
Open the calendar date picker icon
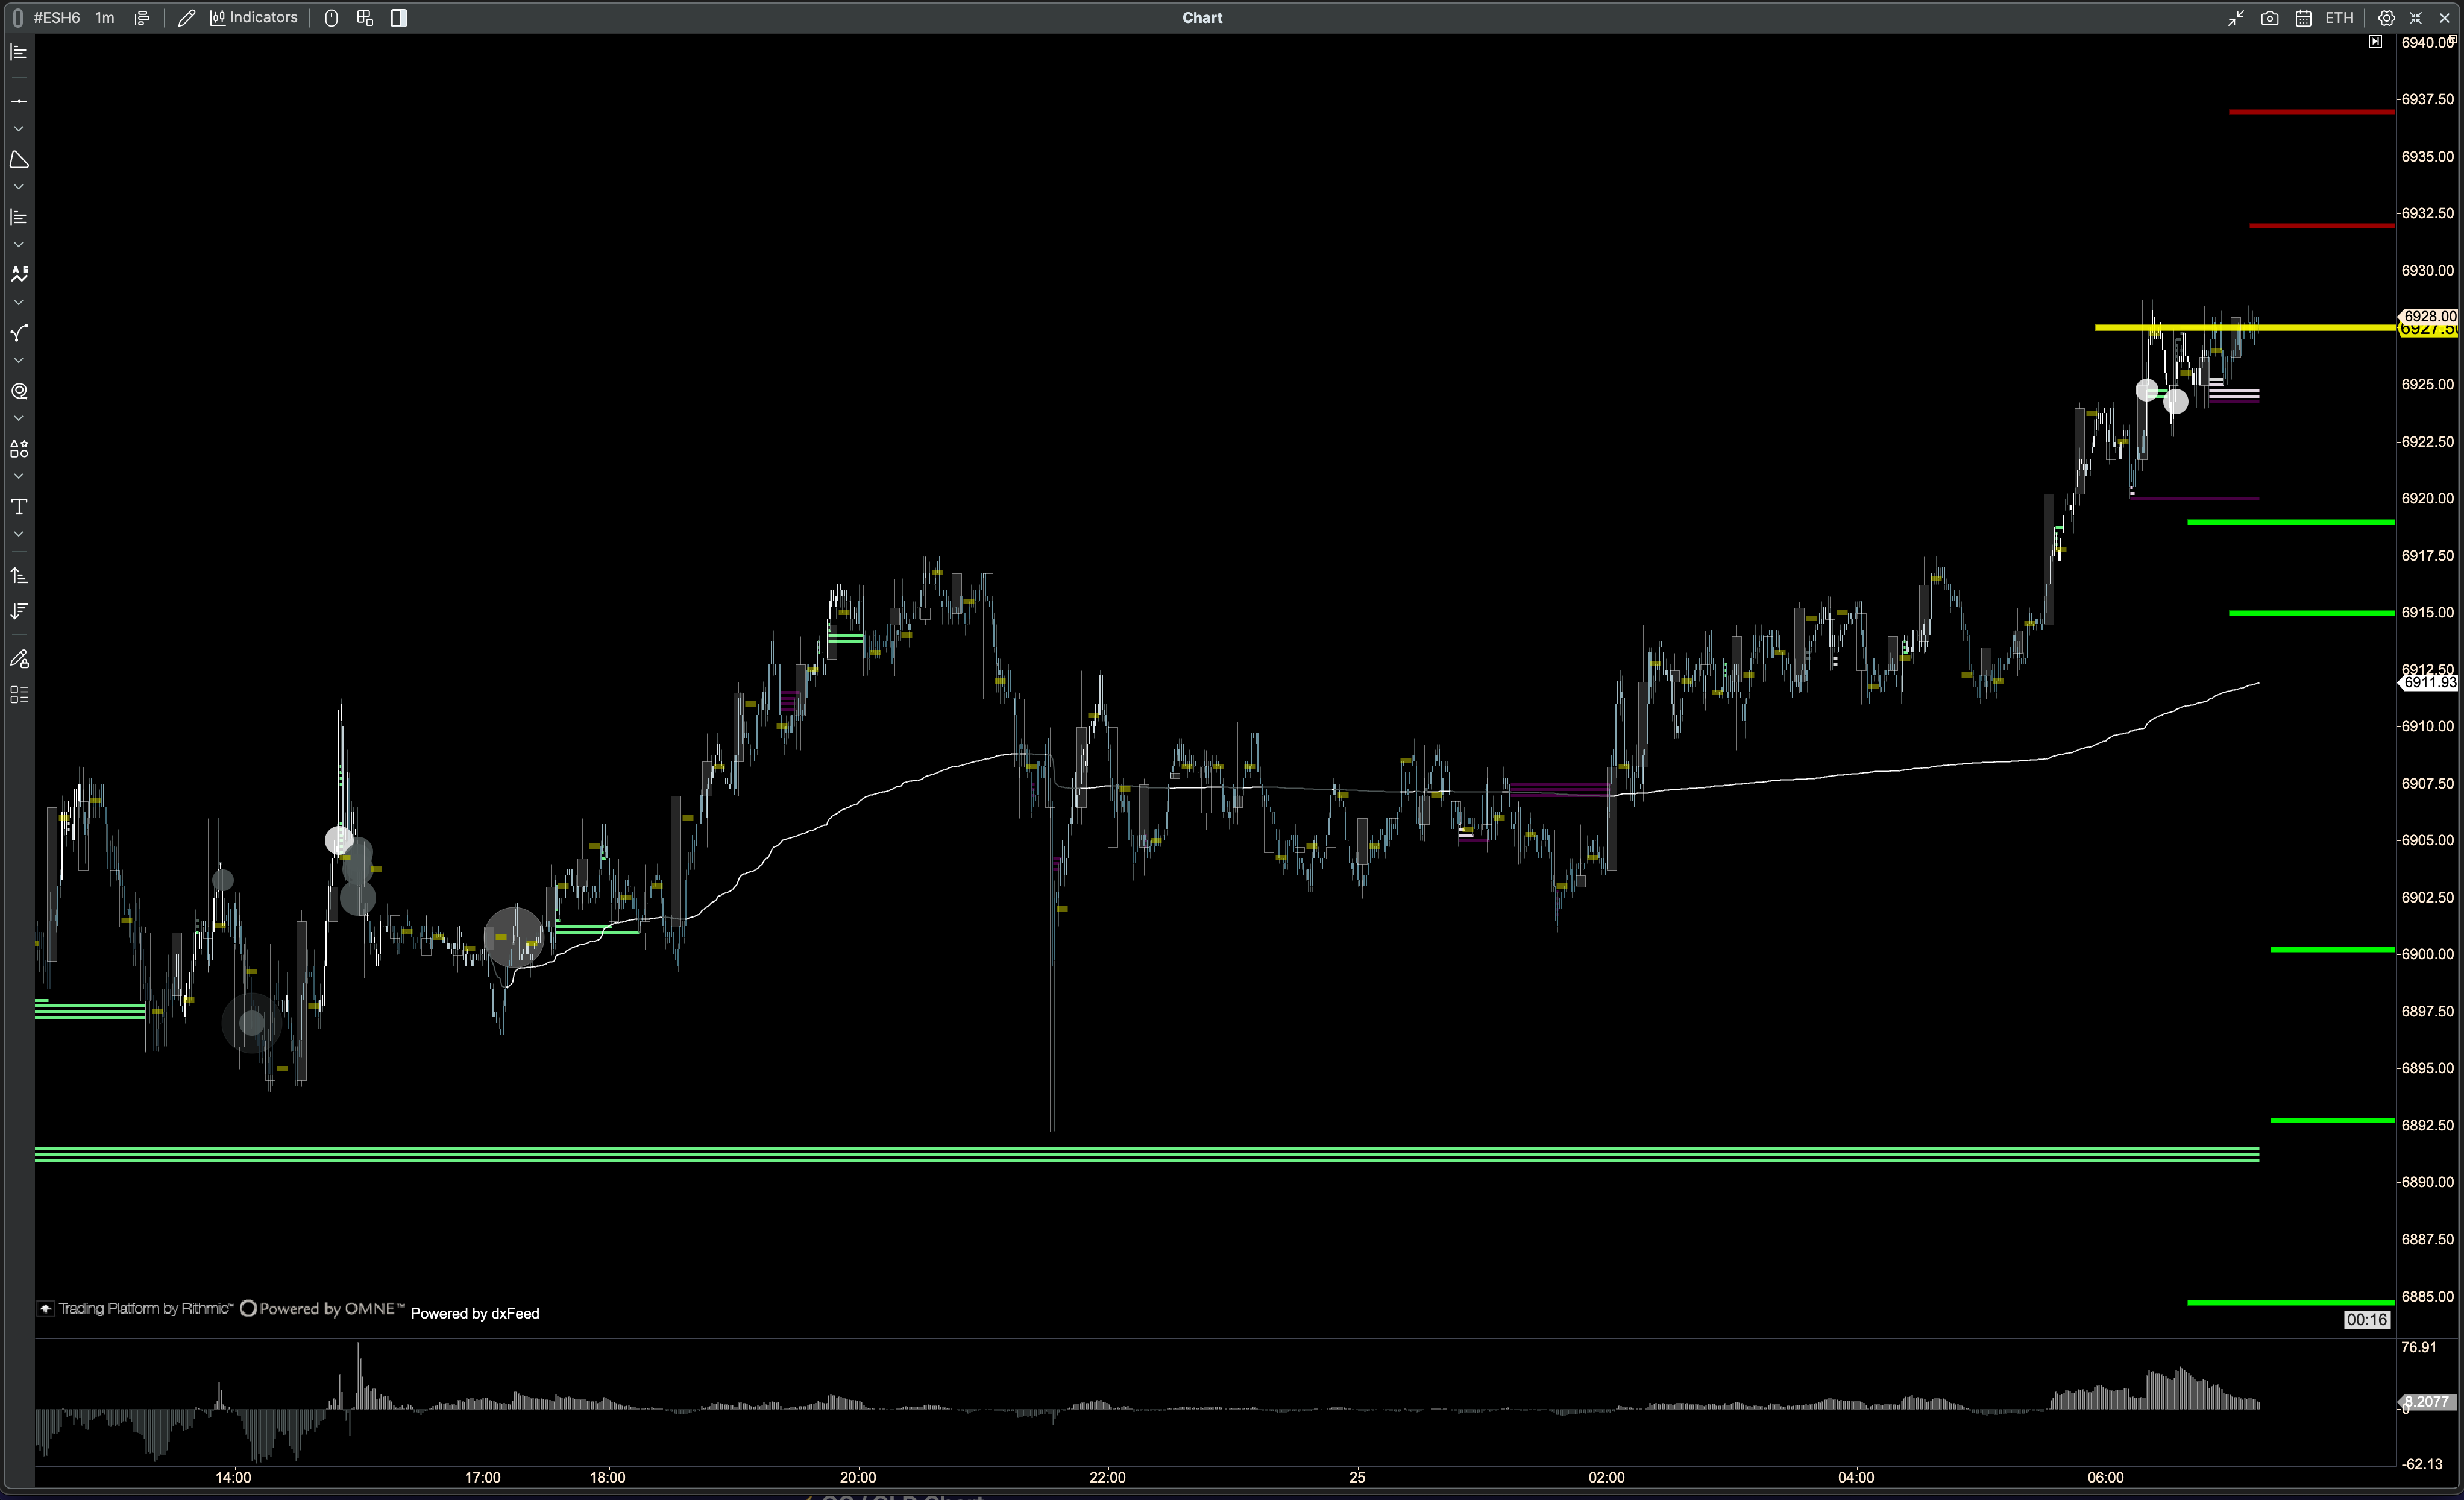click(x=2303, y=18)
